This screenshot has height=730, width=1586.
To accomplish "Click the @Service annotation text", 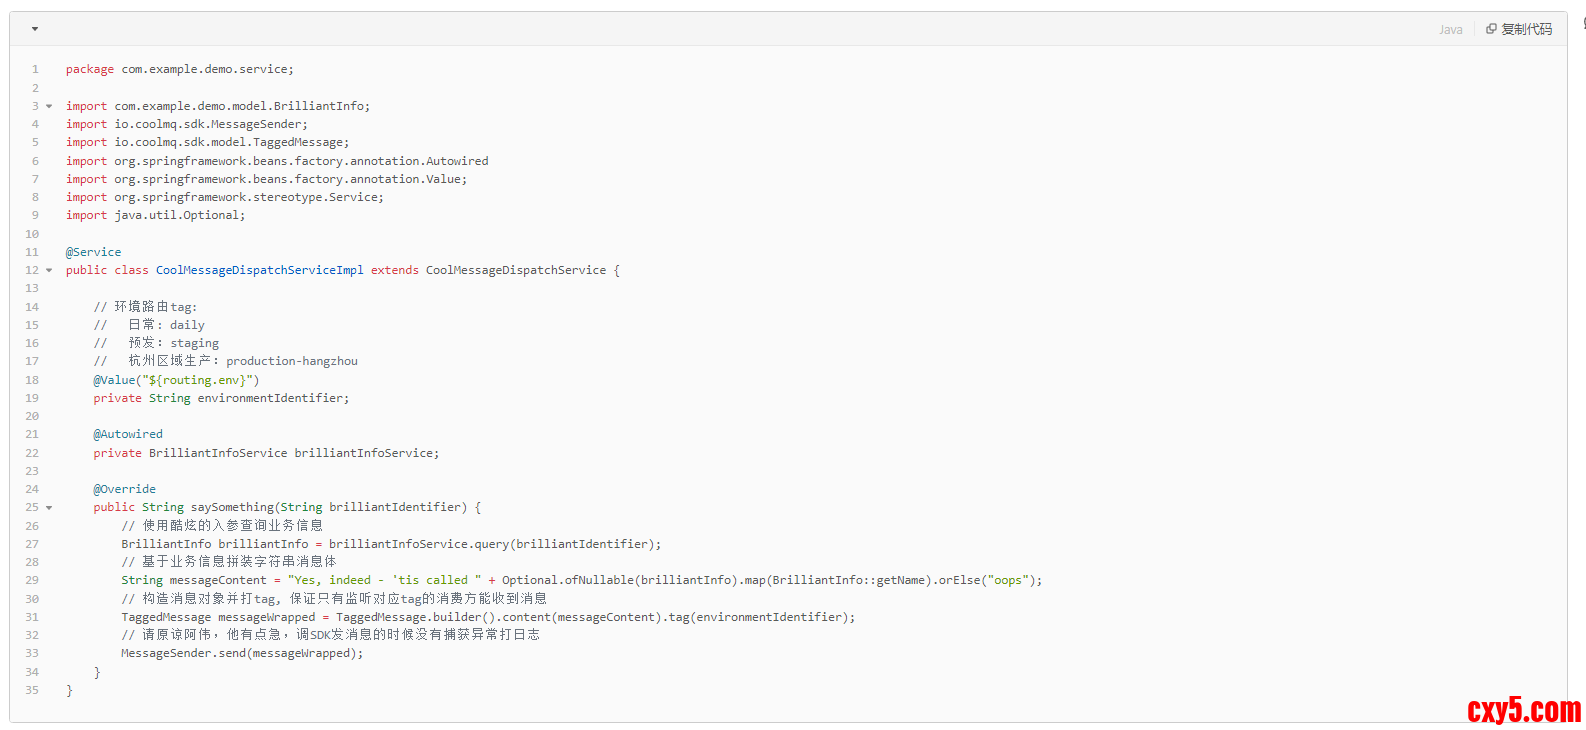I will point(93,252).
